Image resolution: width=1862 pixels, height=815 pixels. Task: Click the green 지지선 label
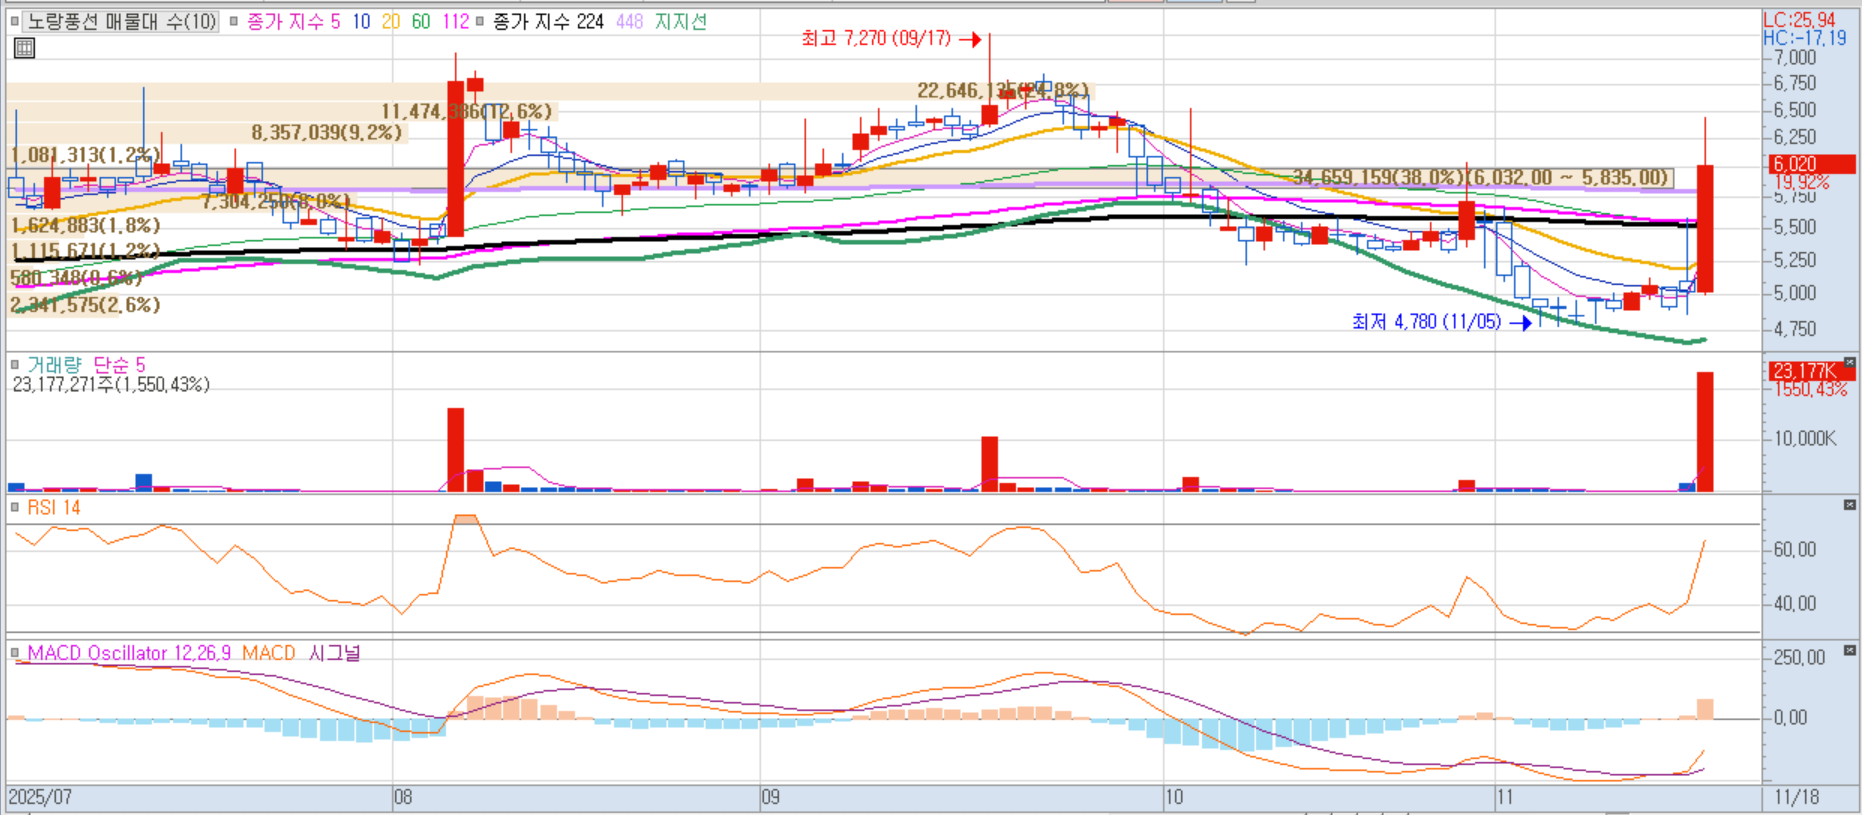point(681,21)
